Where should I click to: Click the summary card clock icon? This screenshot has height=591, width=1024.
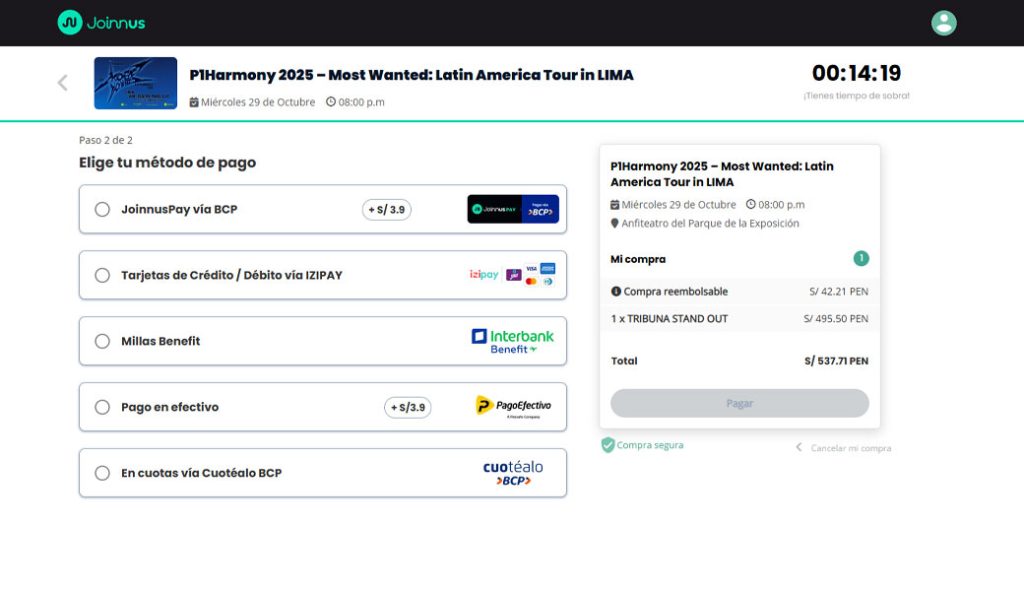[751, 204]
